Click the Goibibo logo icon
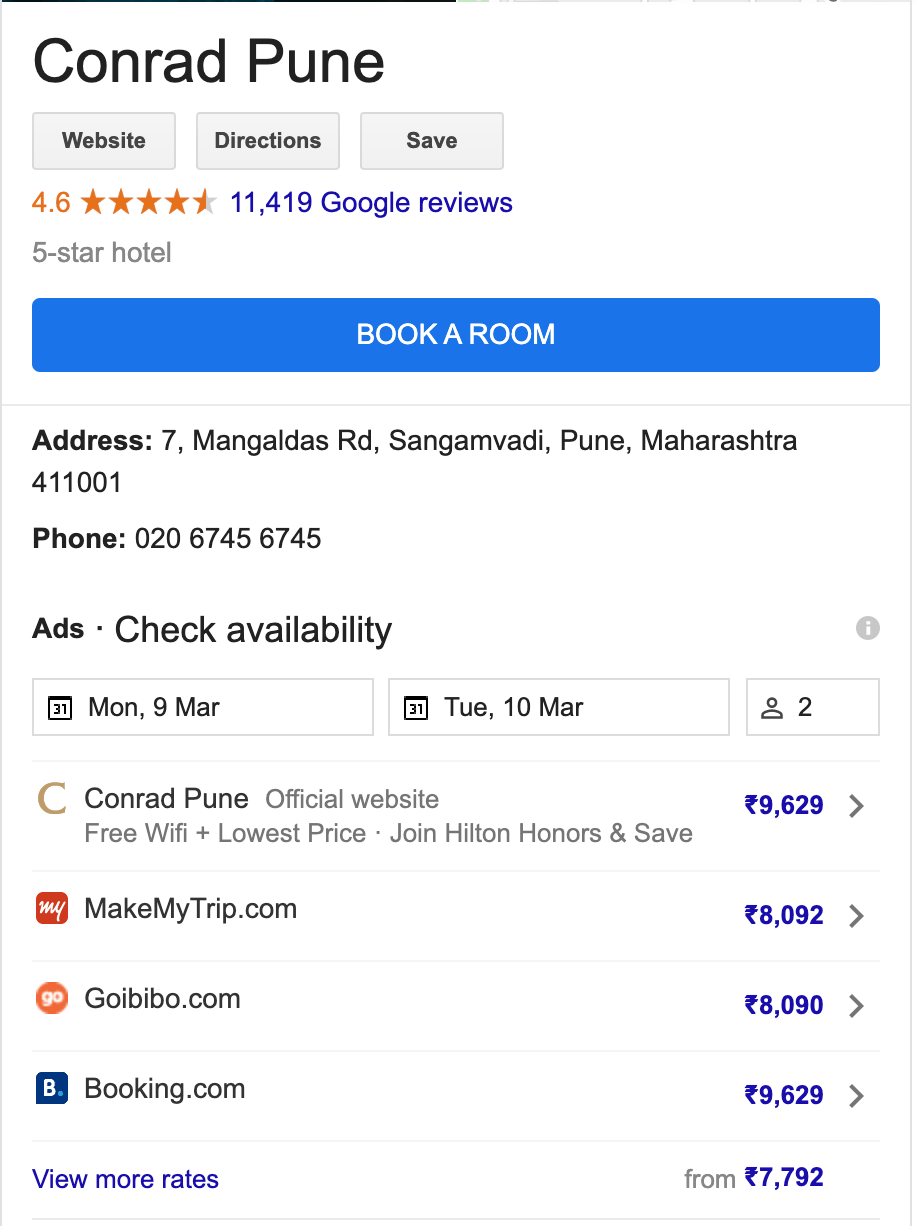This screenshot has width=918, height=1226. point(52,999)
